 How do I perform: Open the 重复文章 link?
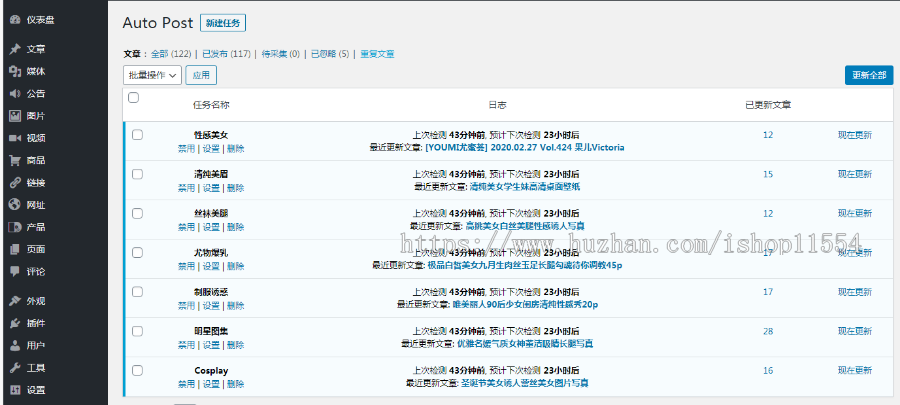(x=377, y=54)
